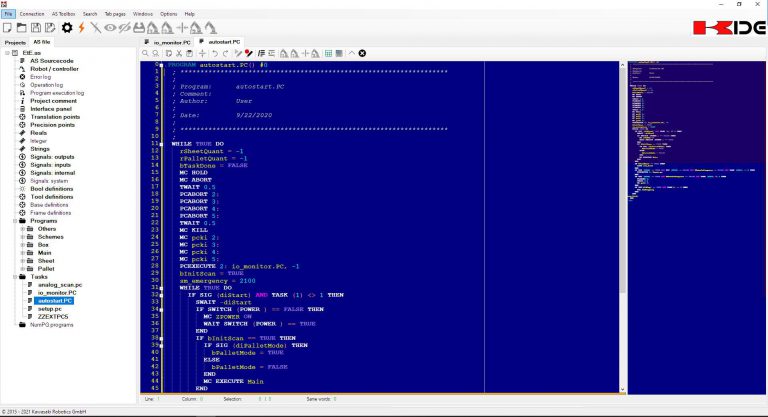Switch to the Projects panel tab
This screenshot has width=768, height=417.
coord(15,43)
